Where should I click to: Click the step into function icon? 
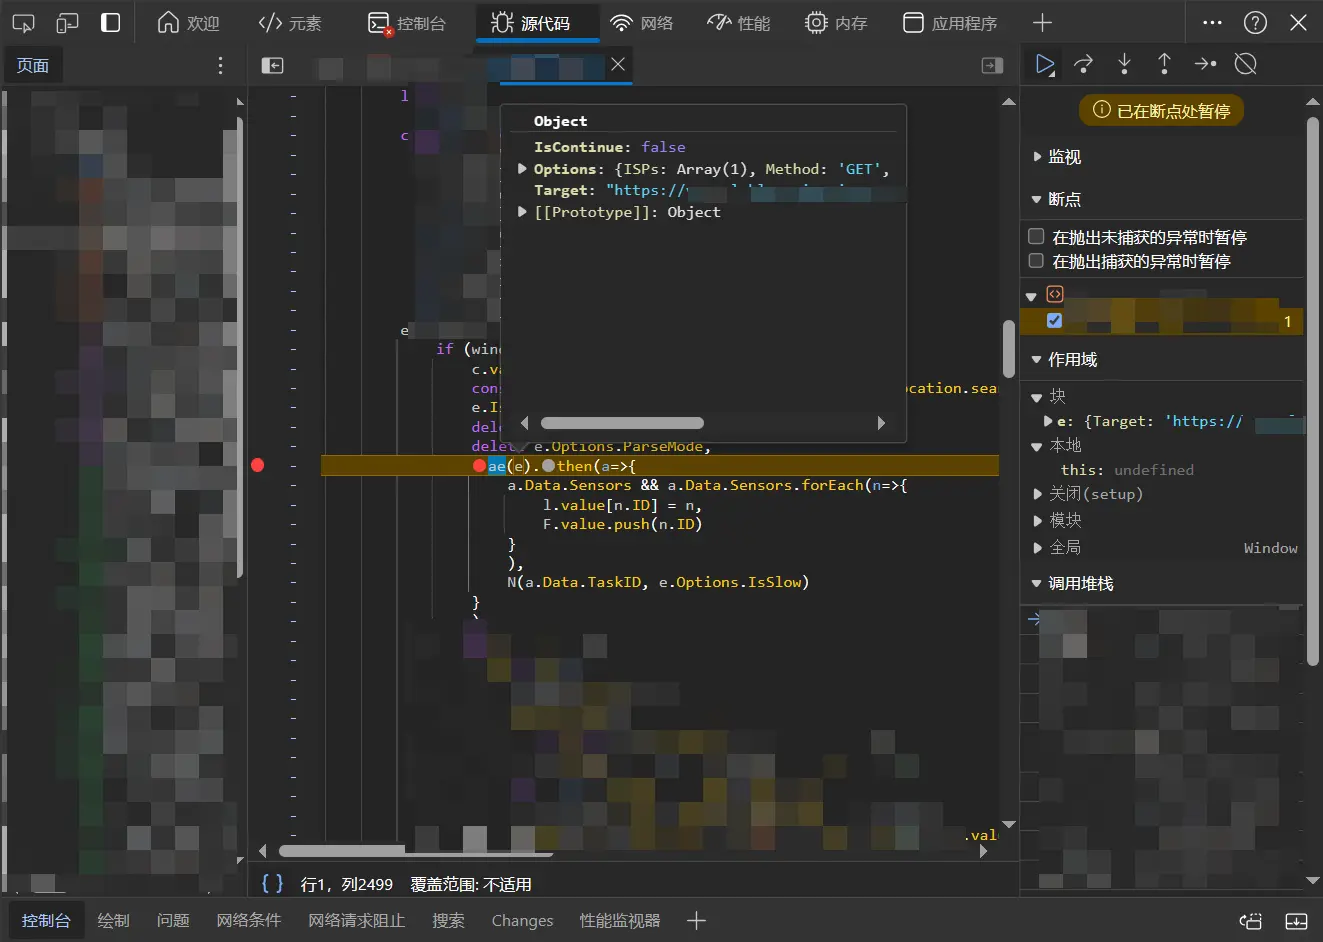tap(1124, 65)
